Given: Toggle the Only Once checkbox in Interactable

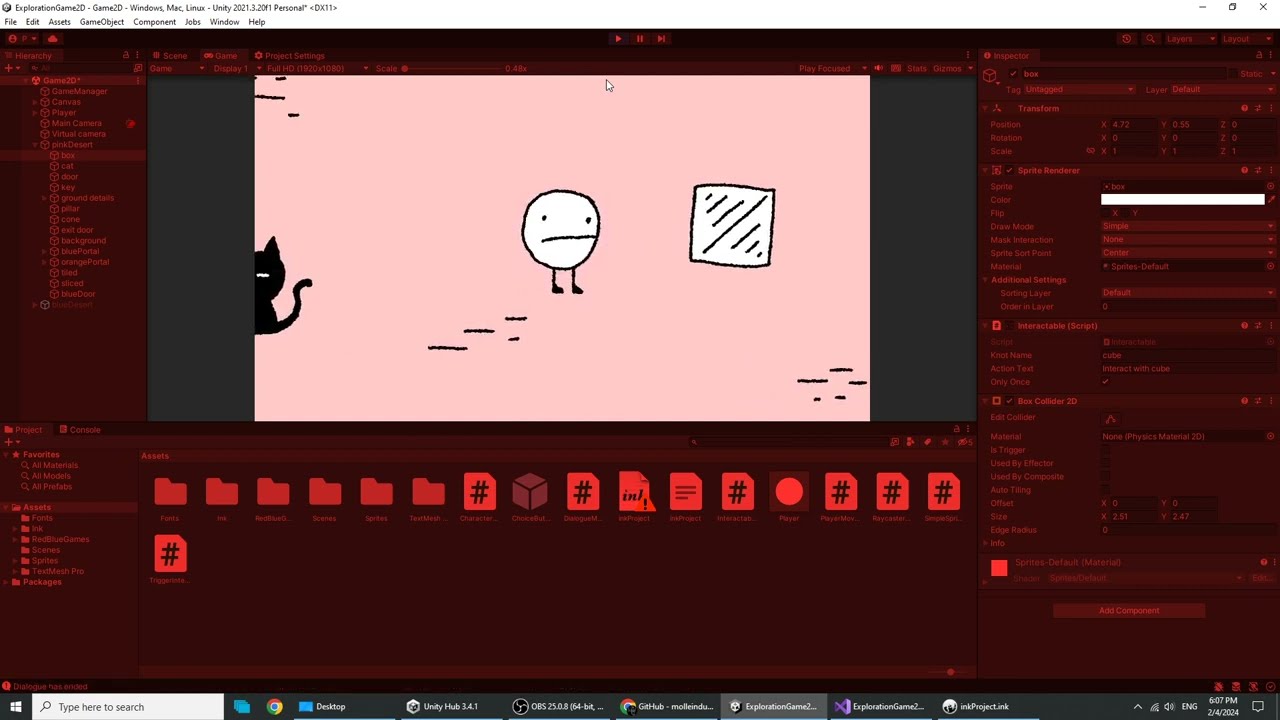Looking at the screenshot, I should pyautogui.click(x=1105, y=381).
